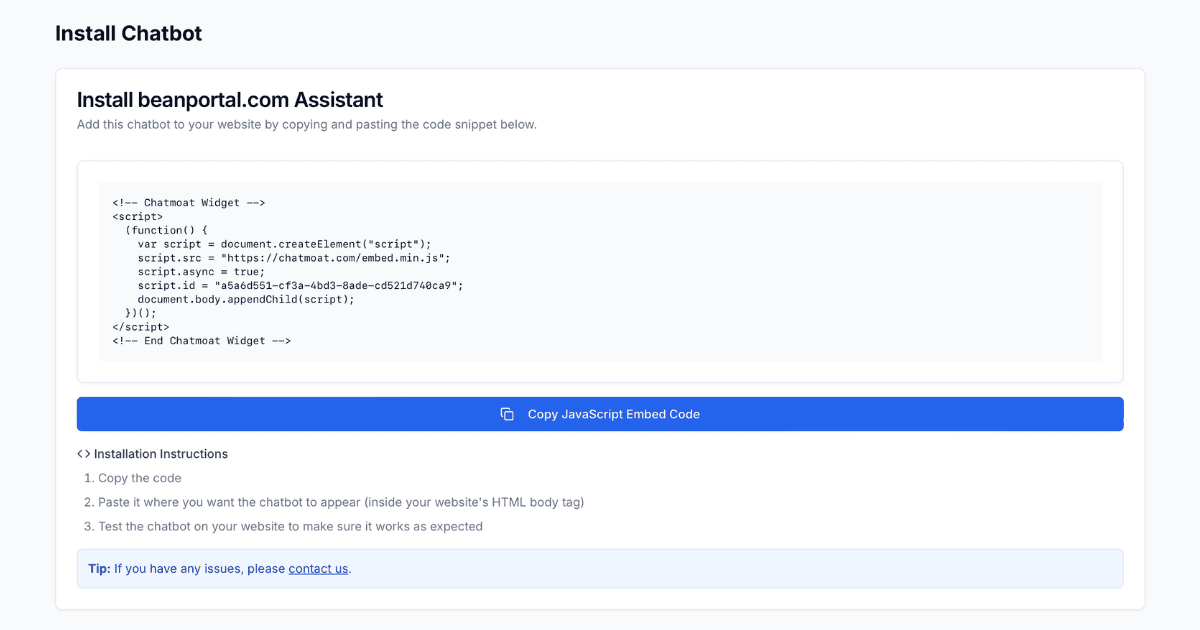Click the document.body.appendChild line
Image resolution: width=1200 pixels, height=630 pixels.
(x=246, y=299)
